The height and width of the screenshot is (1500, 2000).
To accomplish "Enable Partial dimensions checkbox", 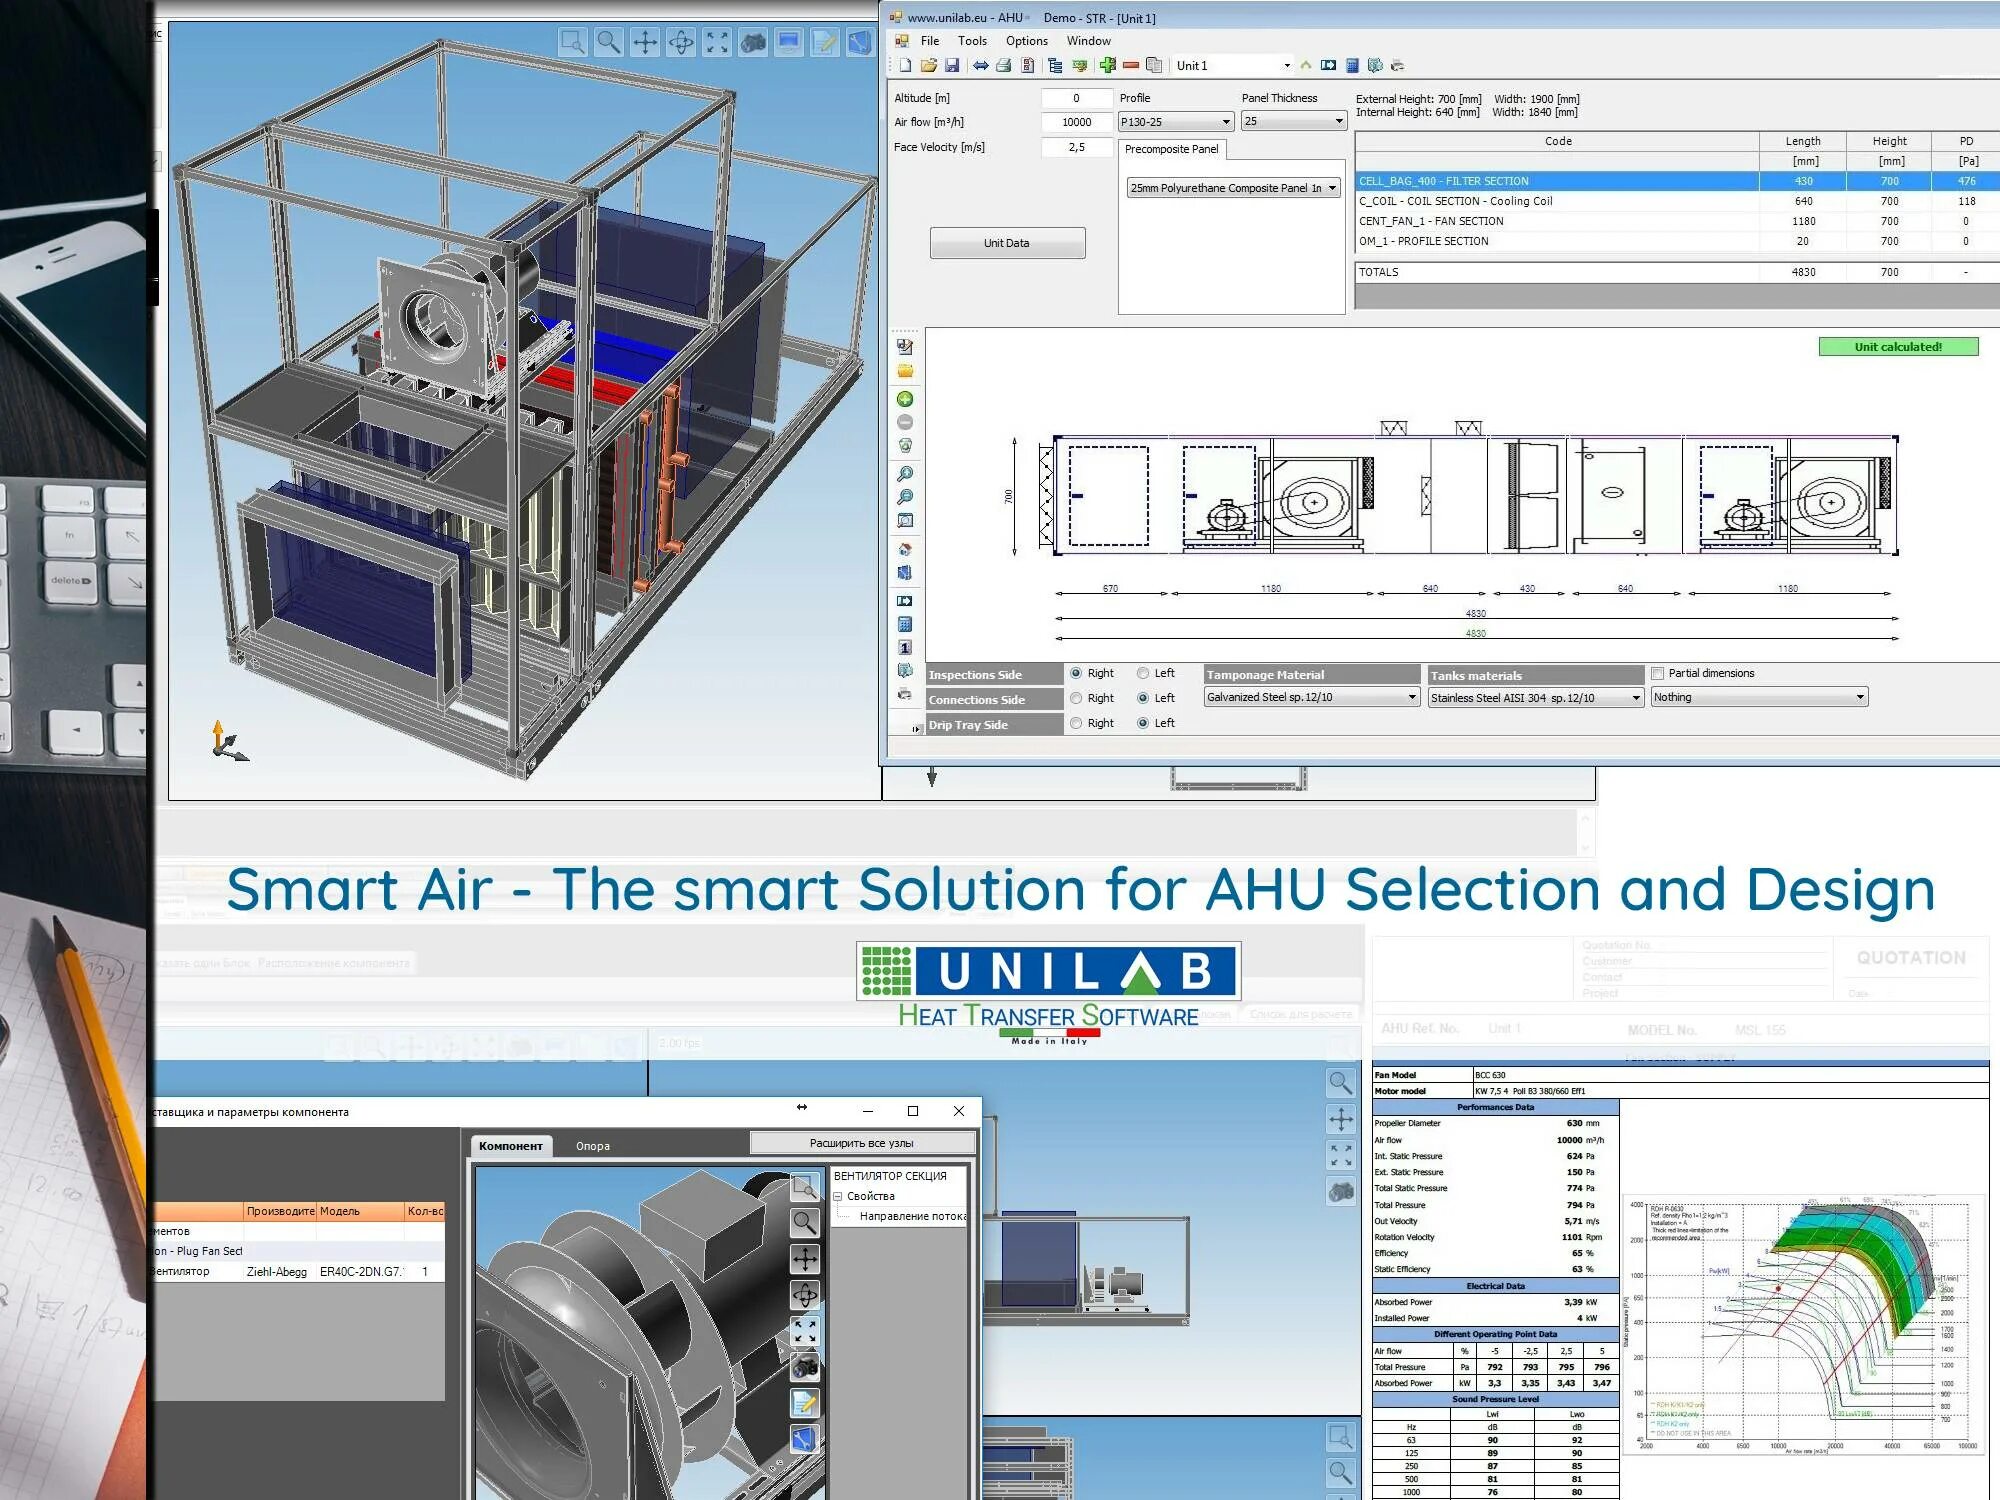I will pyautogui.click(x=1657, y=674).
